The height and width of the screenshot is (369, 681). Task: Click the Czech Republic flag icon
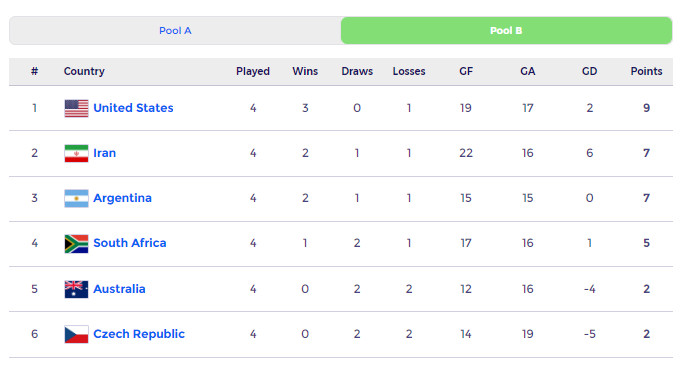(76, 334)
